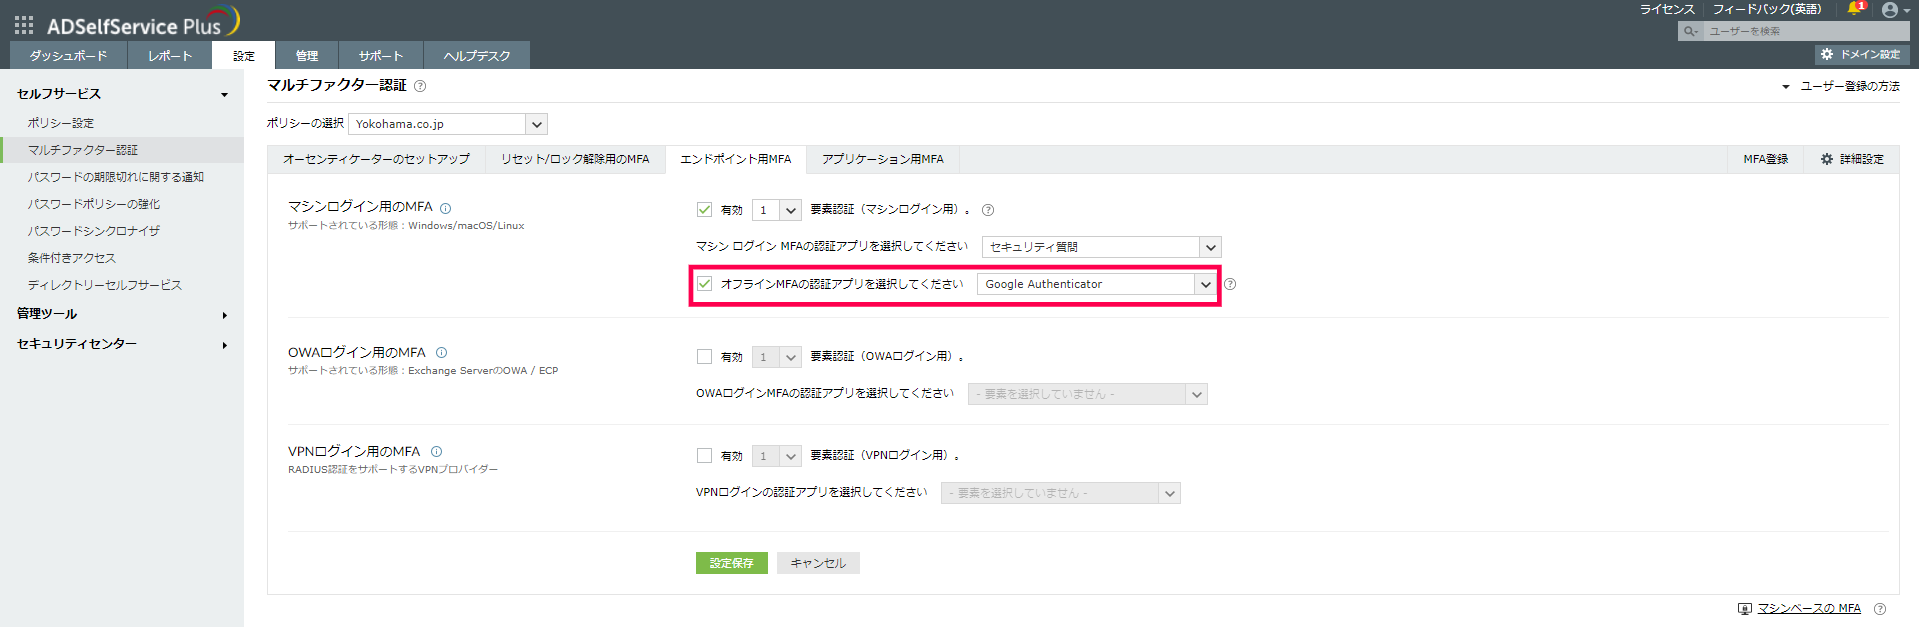
Task: Click the ユーザーを検索 search field
Action: tap(1807, 31)
